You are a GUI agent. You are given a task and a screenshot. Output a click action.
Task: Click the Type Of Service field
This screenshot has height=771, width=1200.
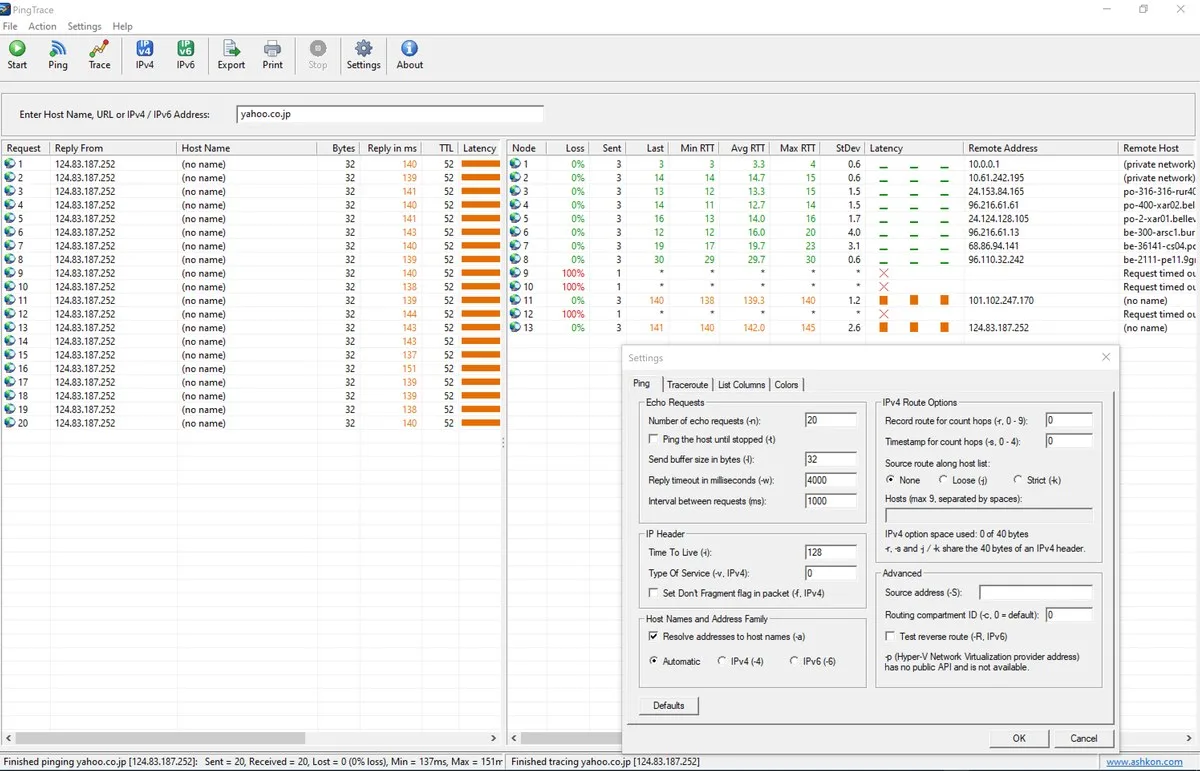point(831,574)
